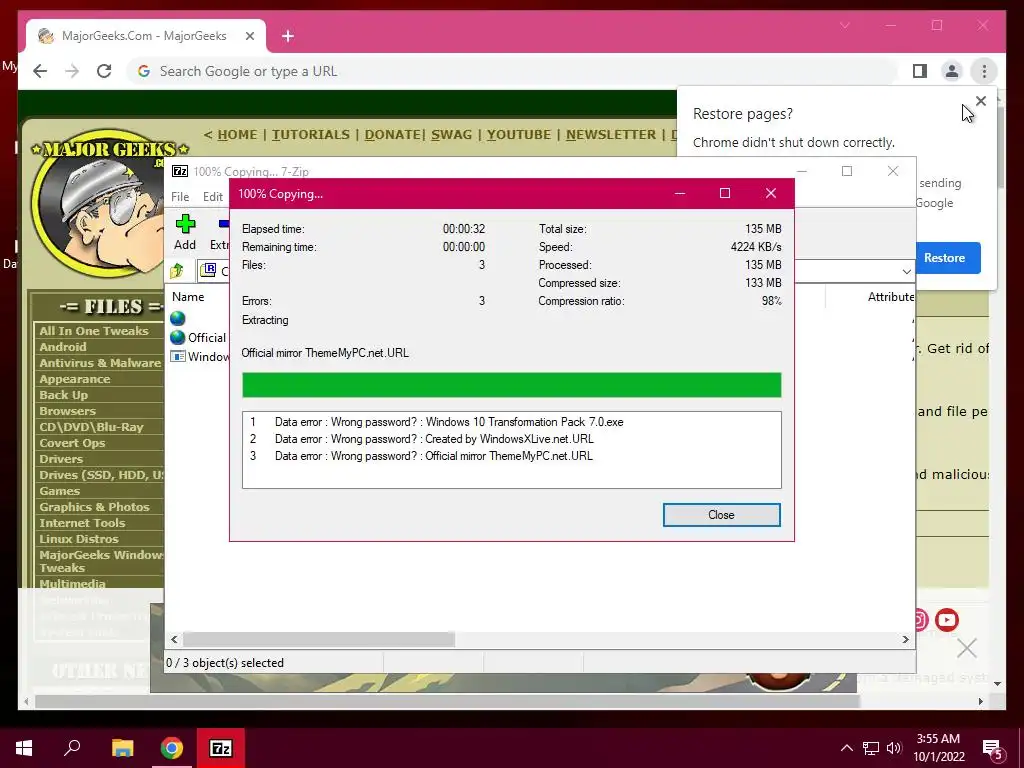This screenshot has width=1024, height=768.
Task: Expand the 7-Zip address path dropdown
Action: tap(906, 271)
